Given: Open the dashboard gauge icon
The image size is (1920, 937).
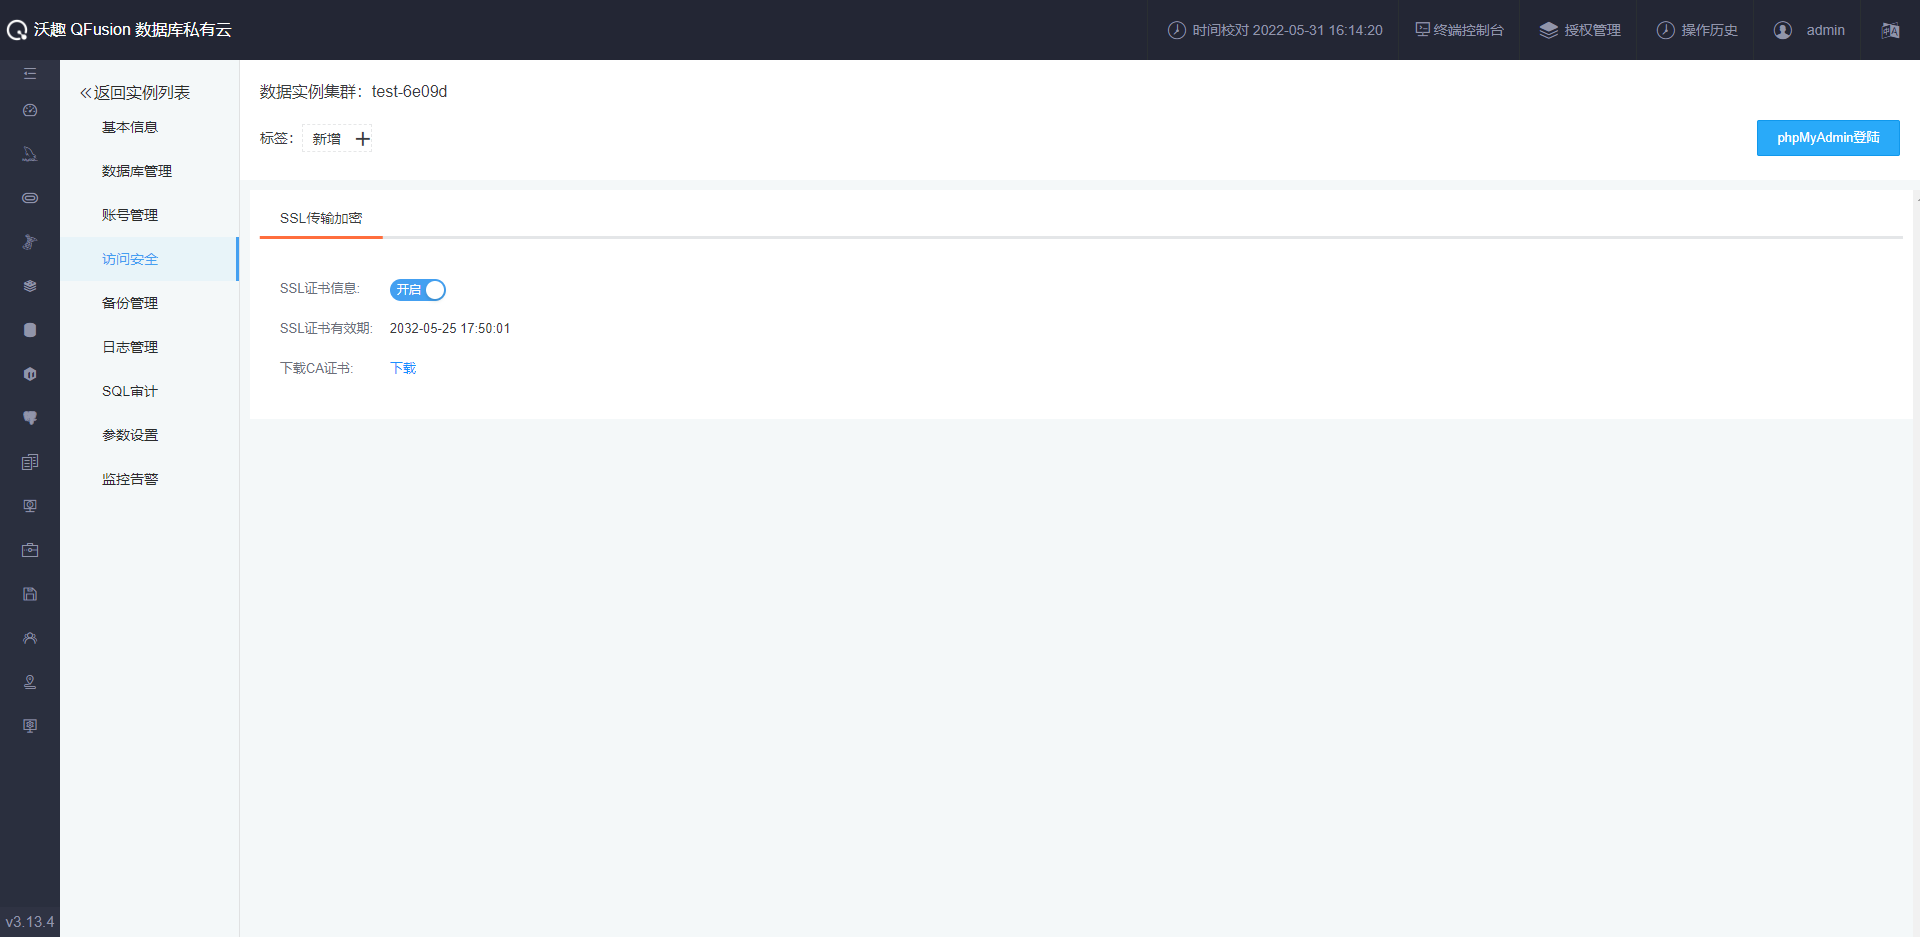Looking at the screenshot, I should [30, 110].
